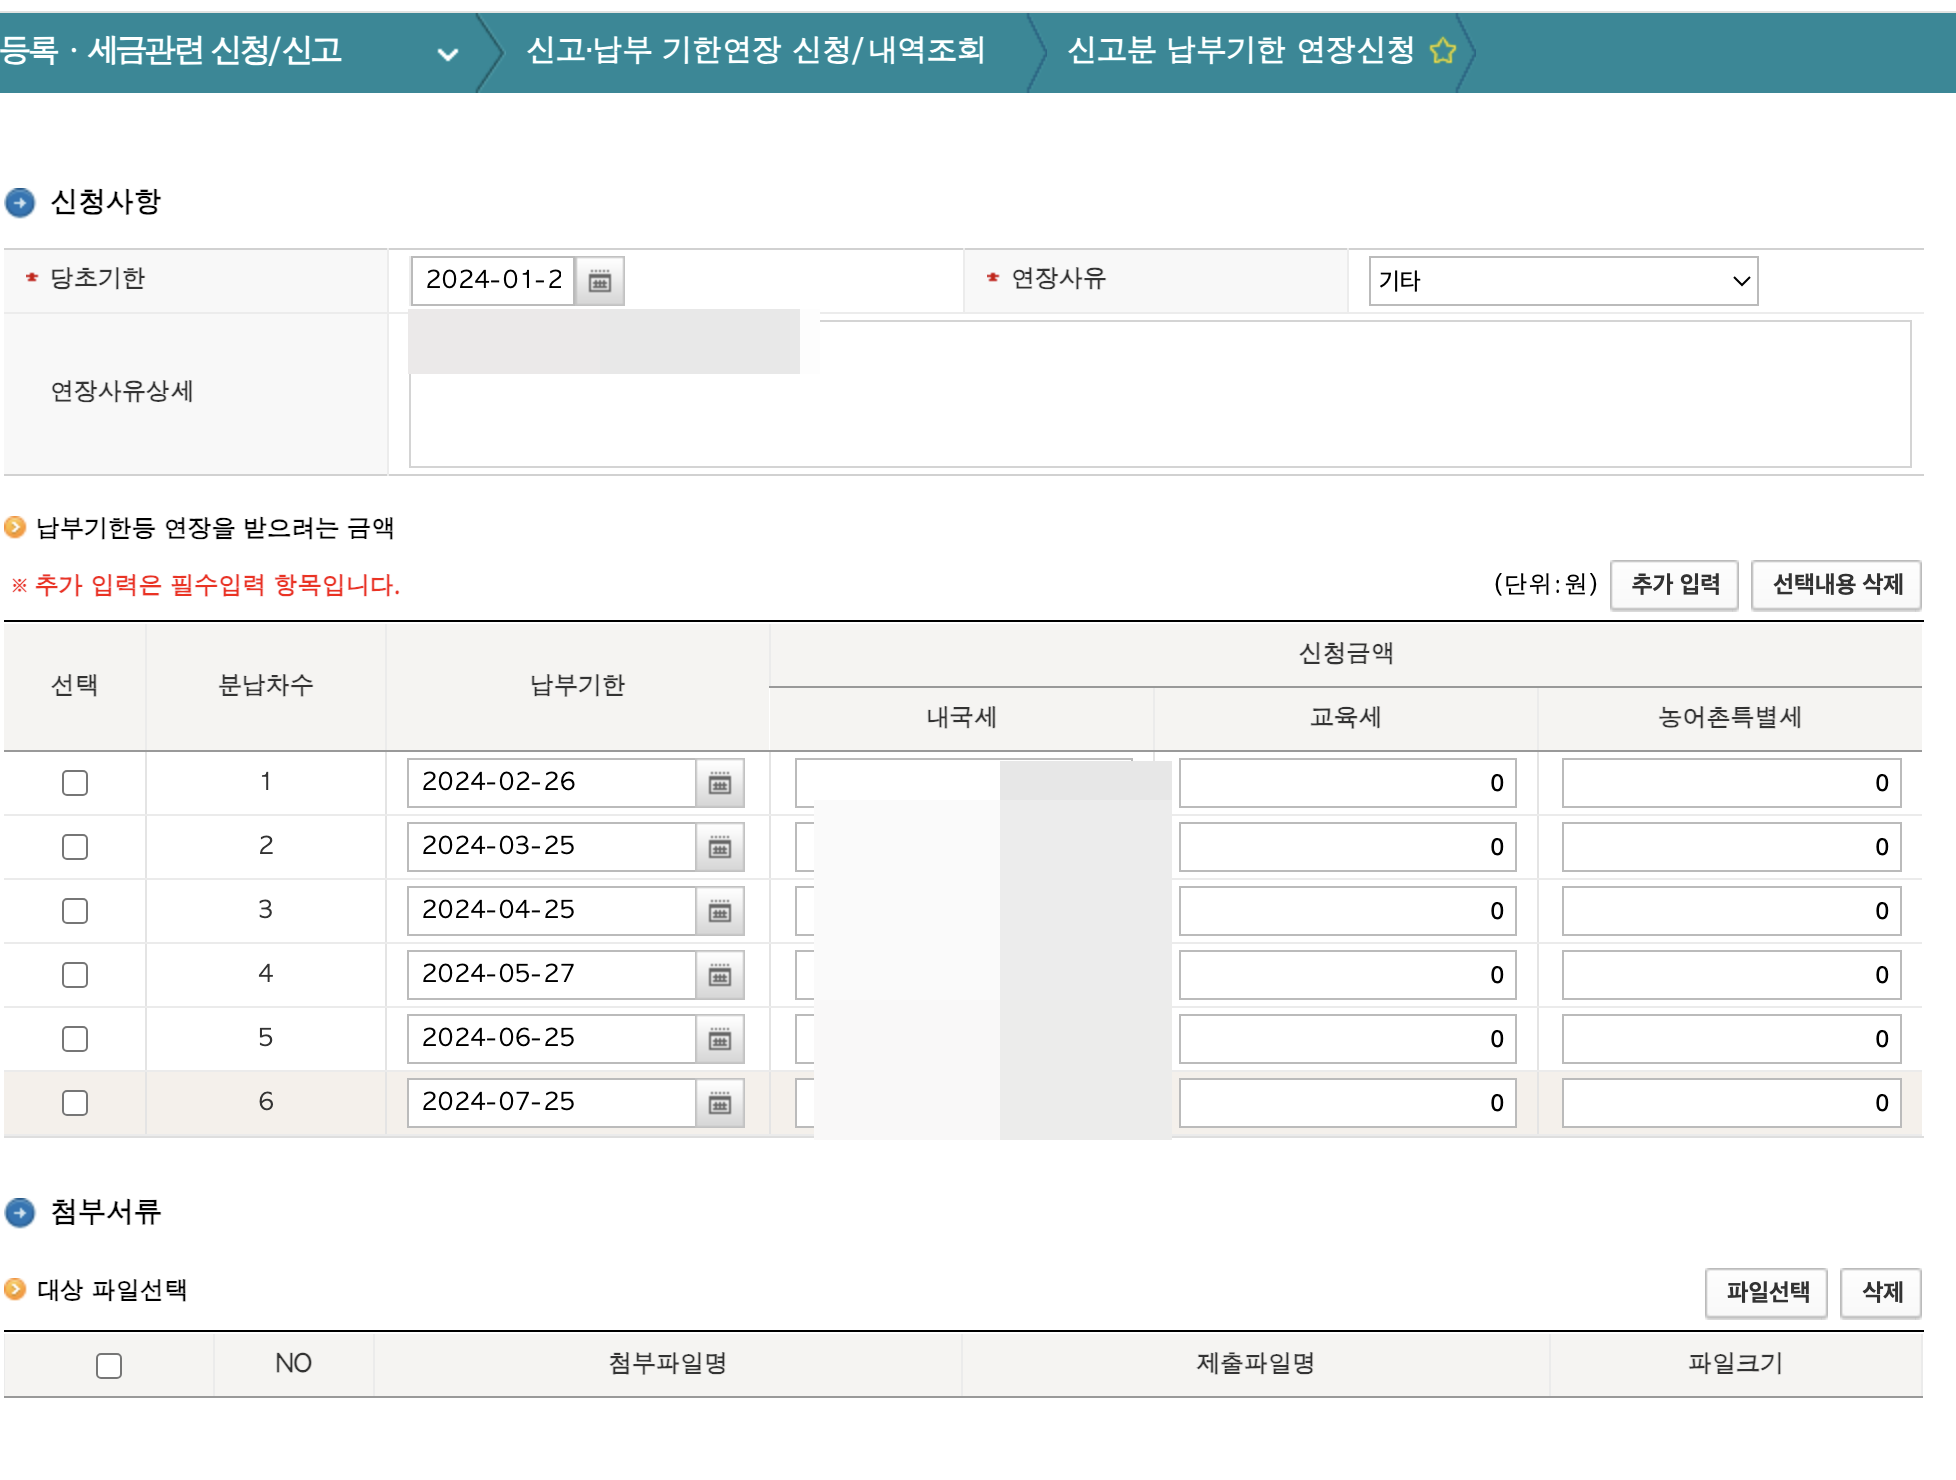The image size is (1956, 1480).
Task: Open calendar for 2024-03-25 payment deadline
Action: point(719,847)
